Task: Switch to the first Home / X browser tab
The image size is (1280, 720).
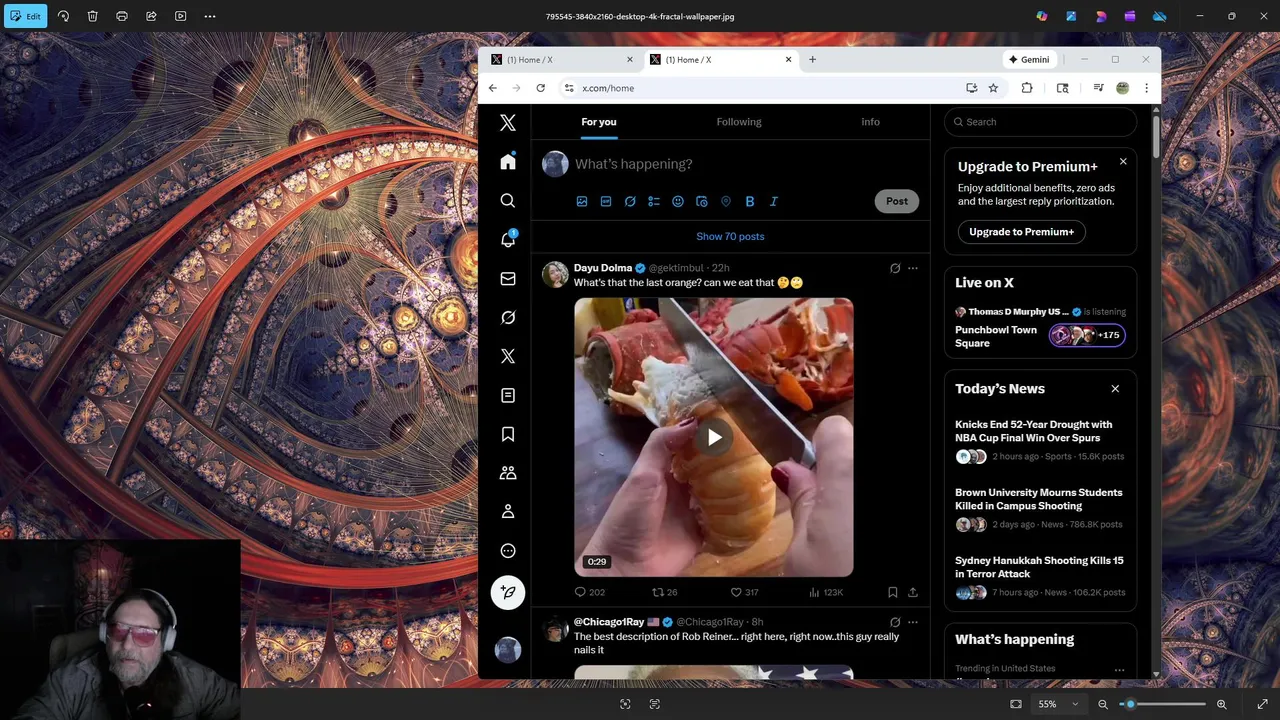Action: click(560, 60)
